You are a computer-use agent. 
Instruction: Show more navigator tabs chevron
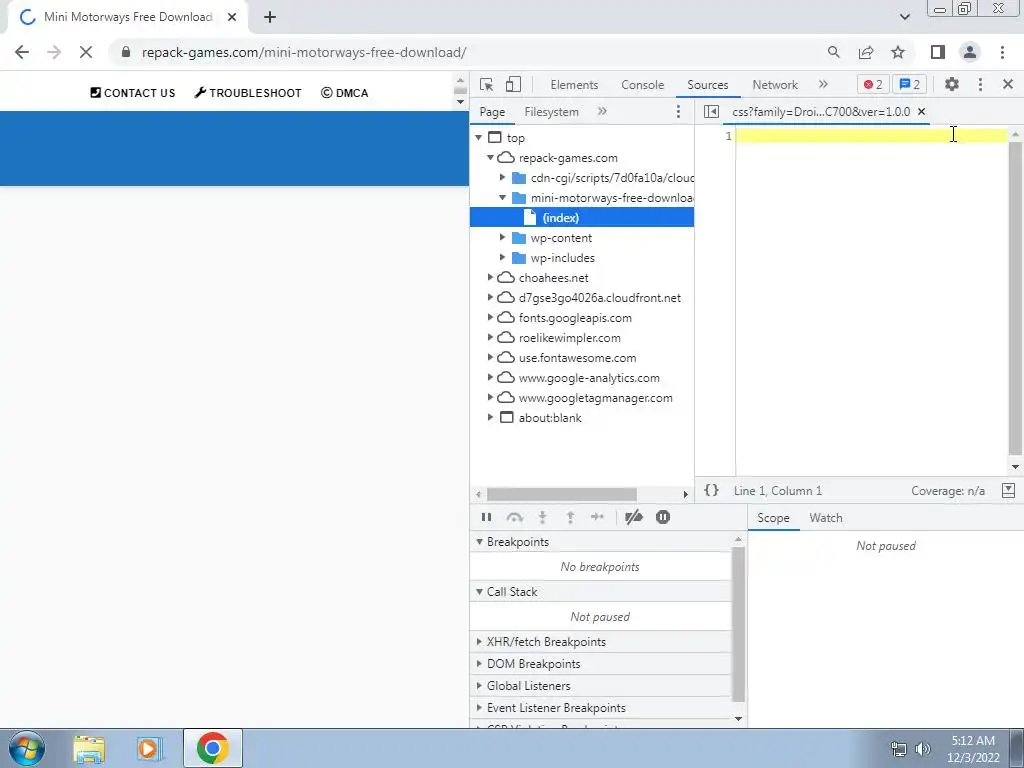[602, 112]
